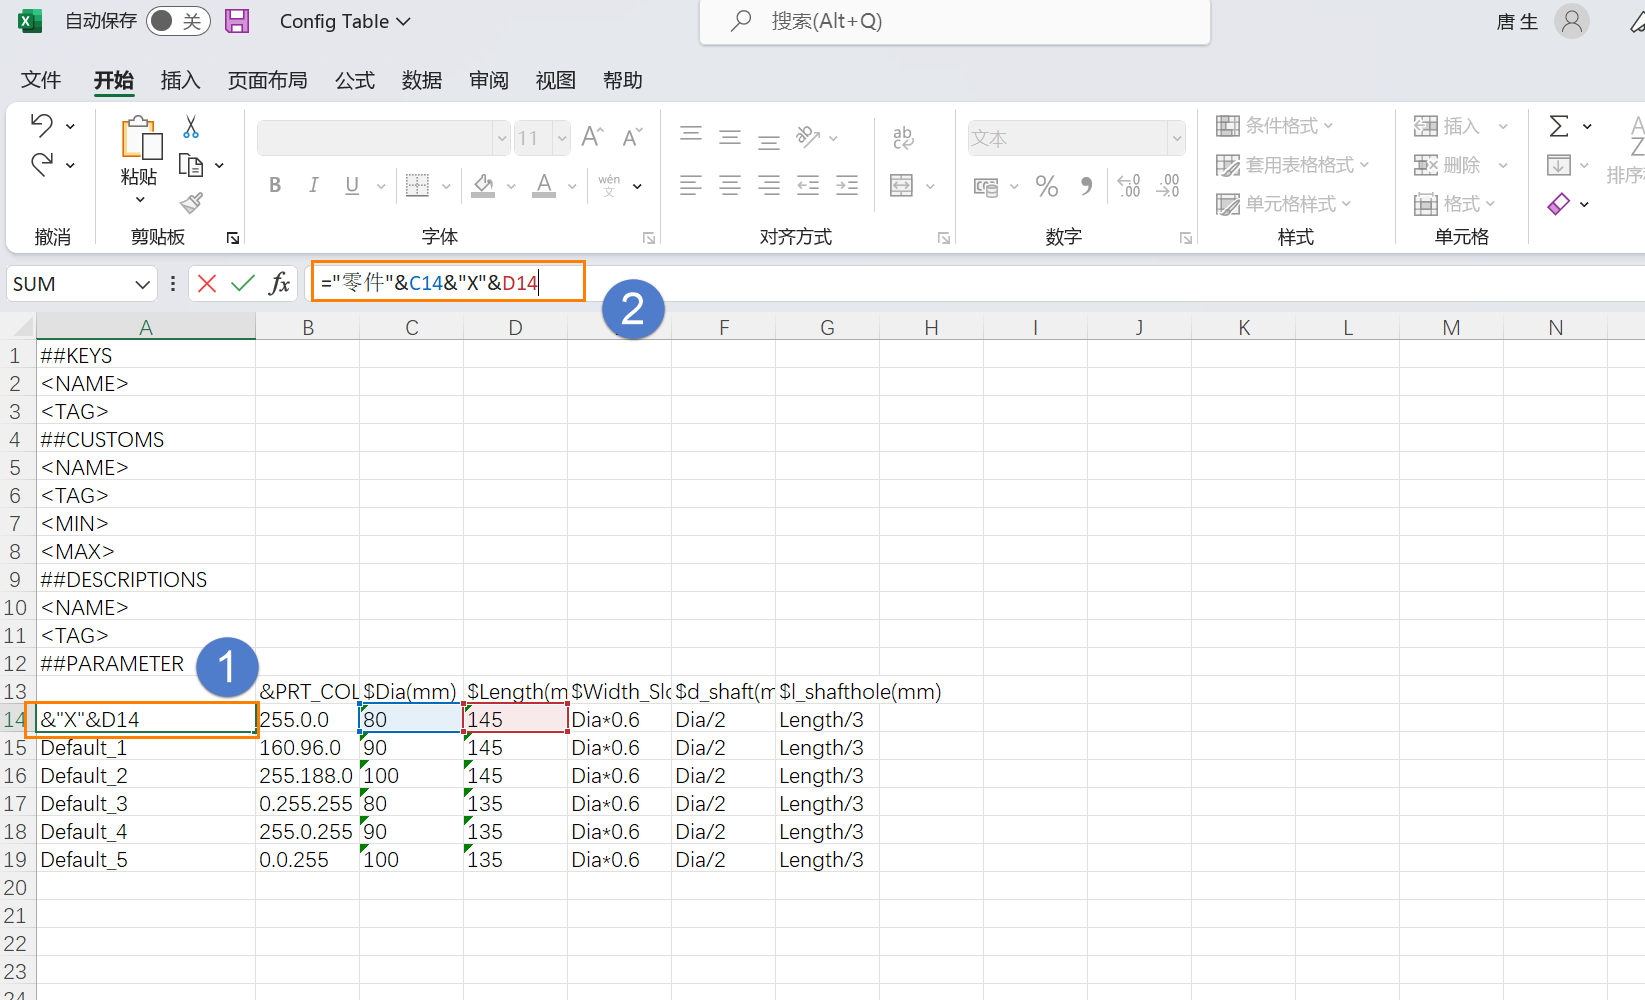This screenshot has width=1645, height=1000.
Task: Decrease font size with smaller A icon
Action: [632, 137]
